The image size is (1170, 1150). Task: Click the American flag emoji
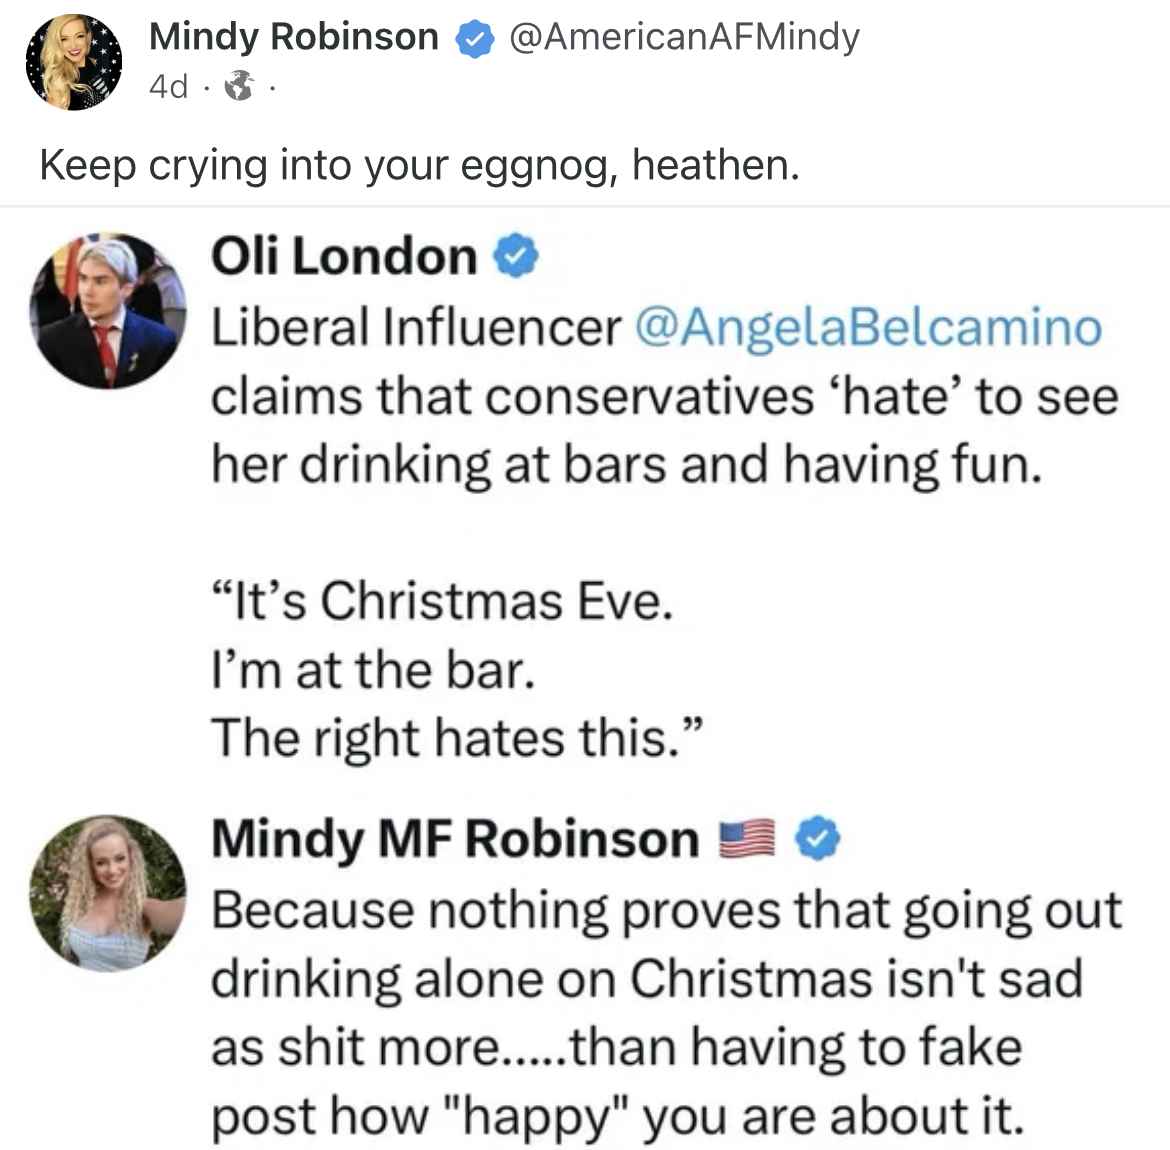point(749,838)
